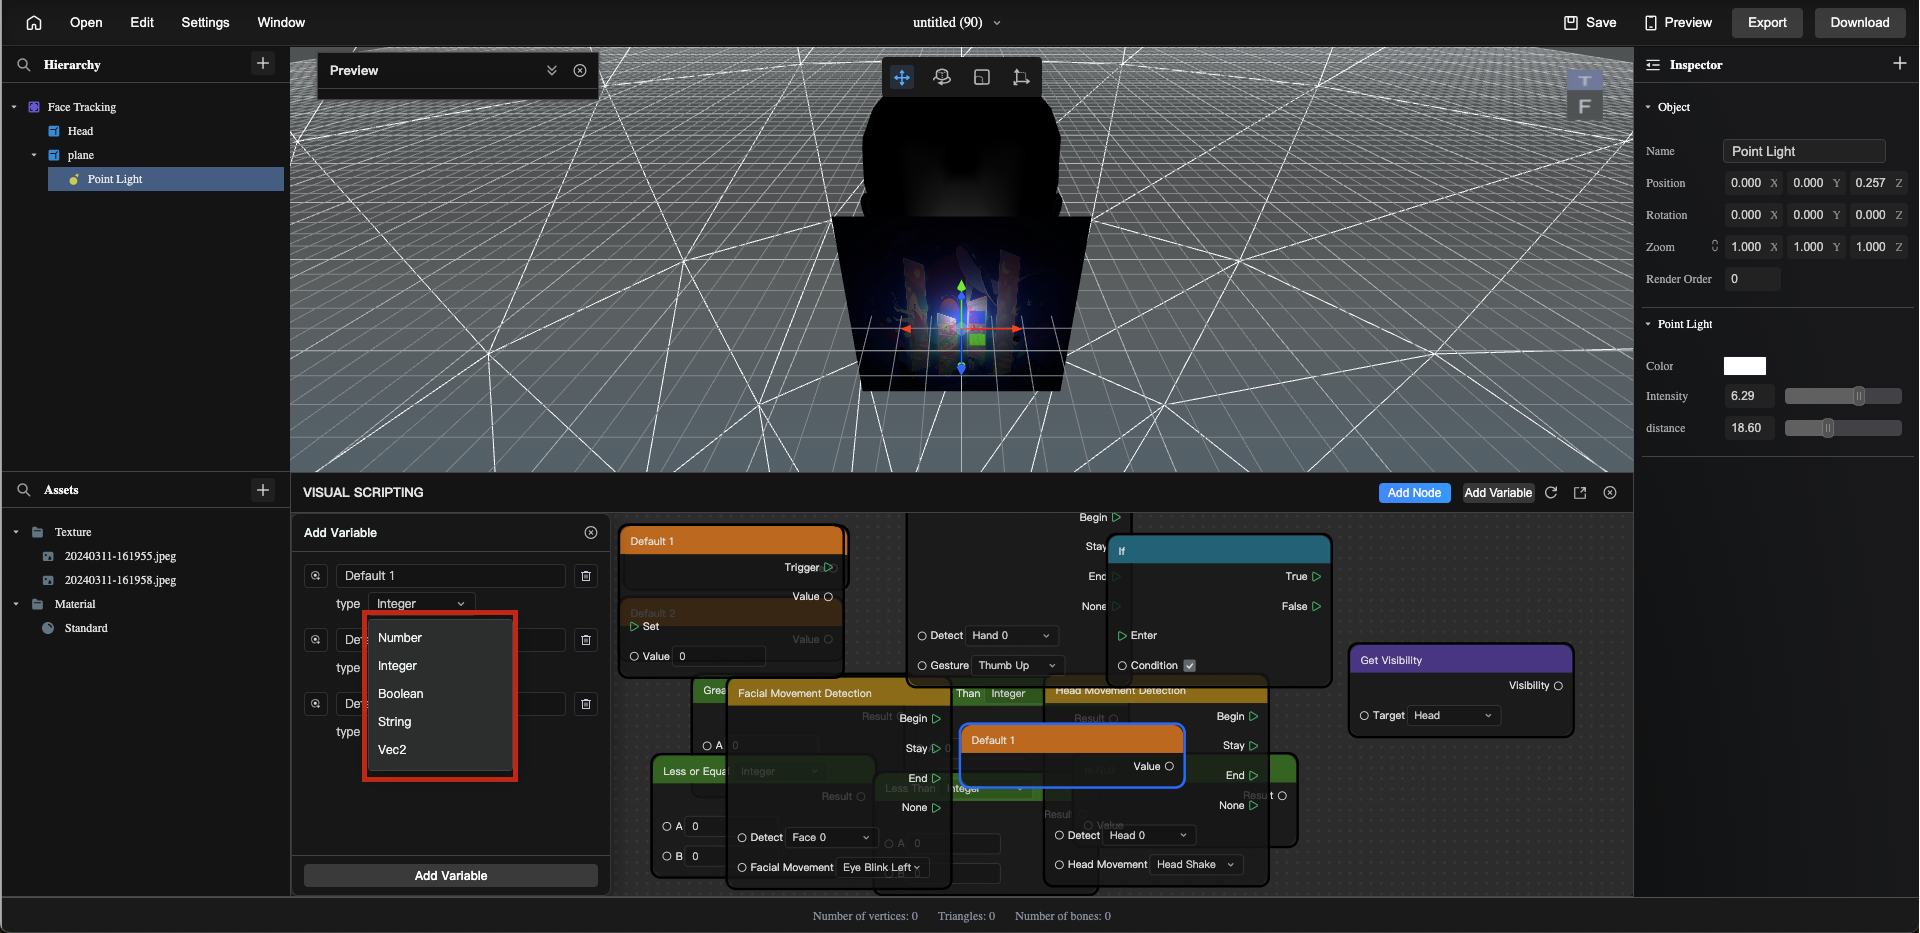Add a new asset in Assets panel
1920x933 pixels.
click(263, 489)
